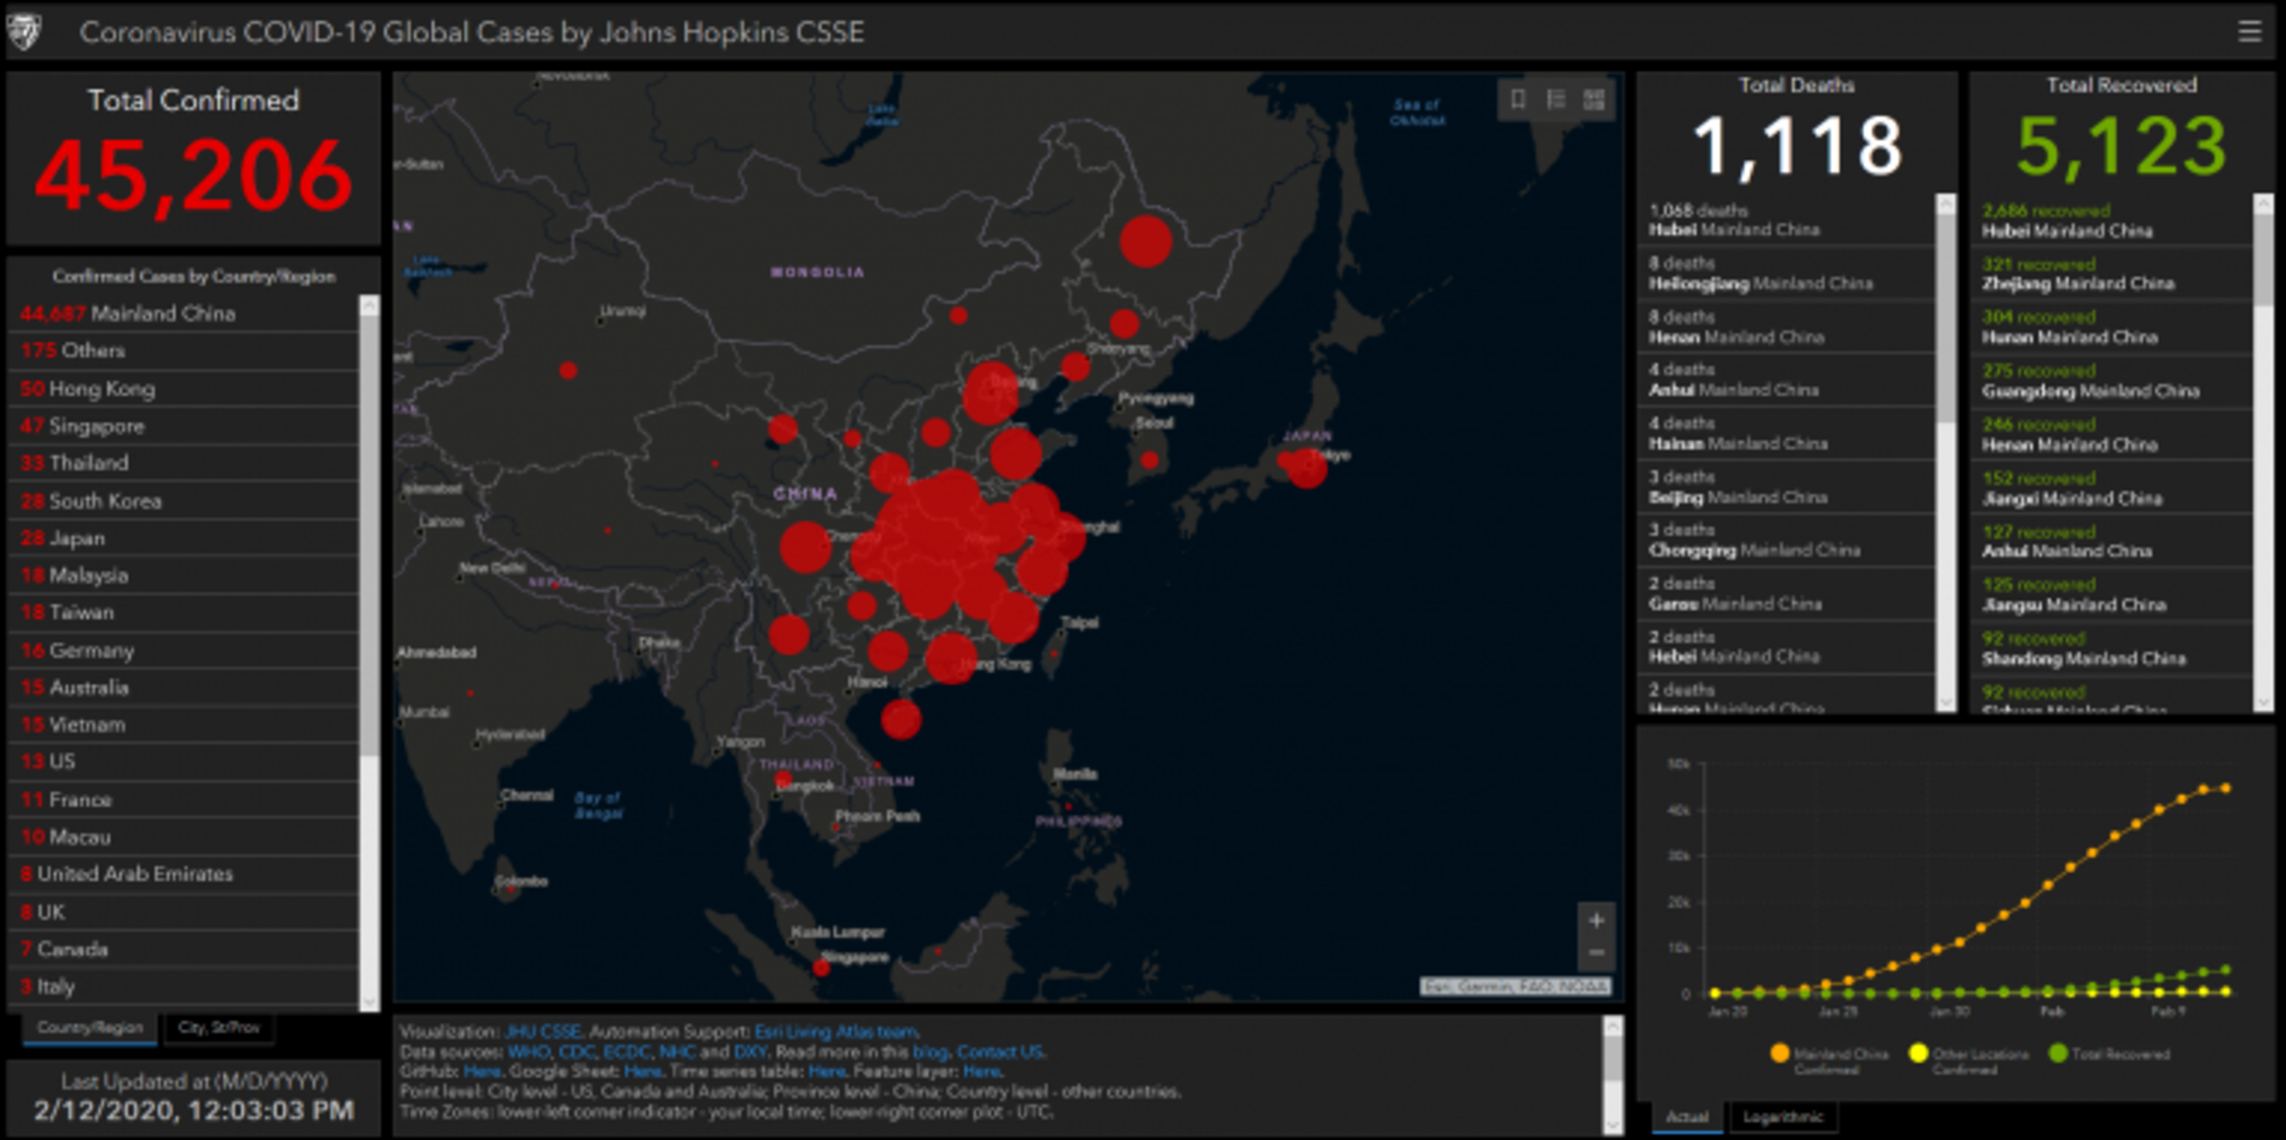Zoom out the map with minus button
Image resolution: width=2286 pixels, height=1140 pixels.
[x=1596, y=953]
